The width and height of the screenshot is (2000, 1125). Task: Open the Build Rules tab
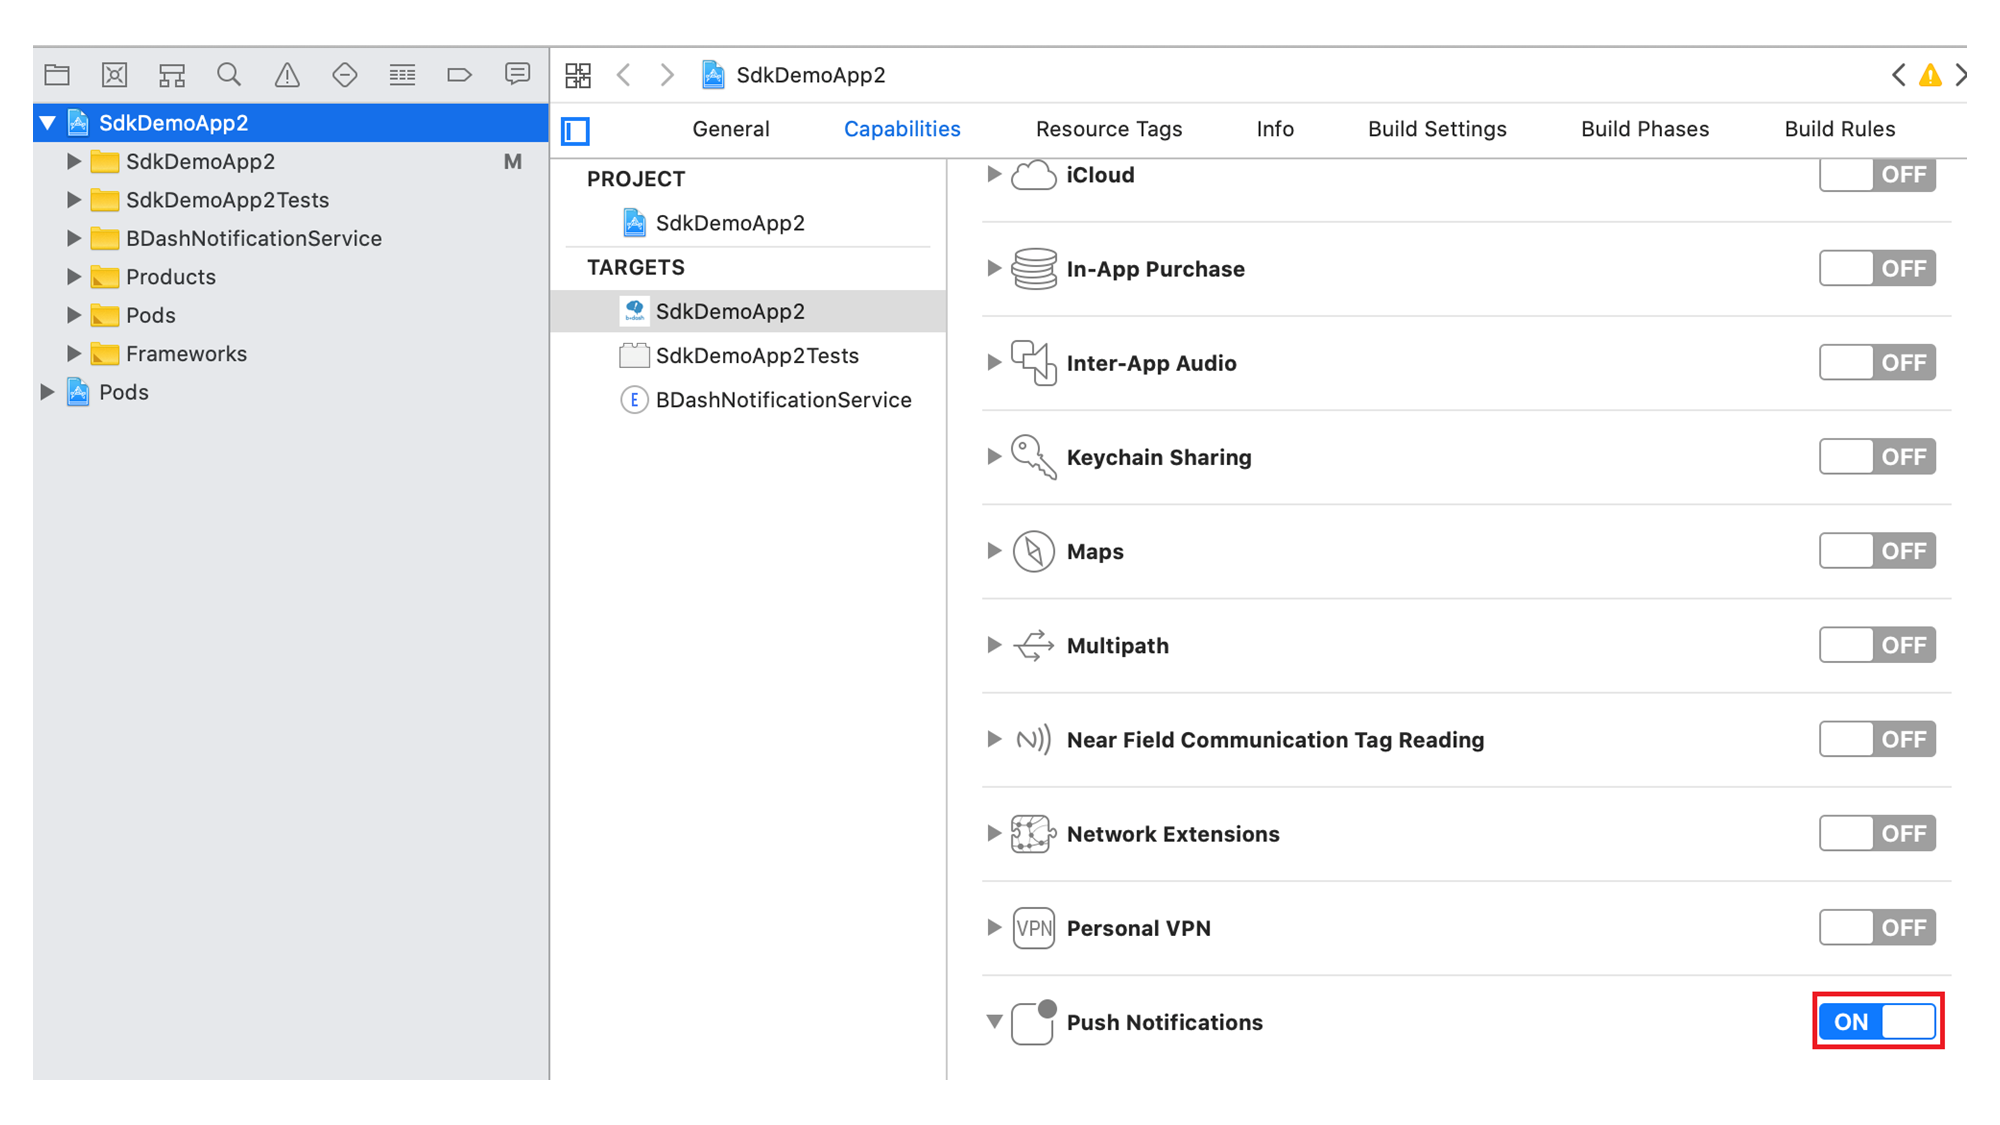pyautogui.click(x=1840, y=129)
